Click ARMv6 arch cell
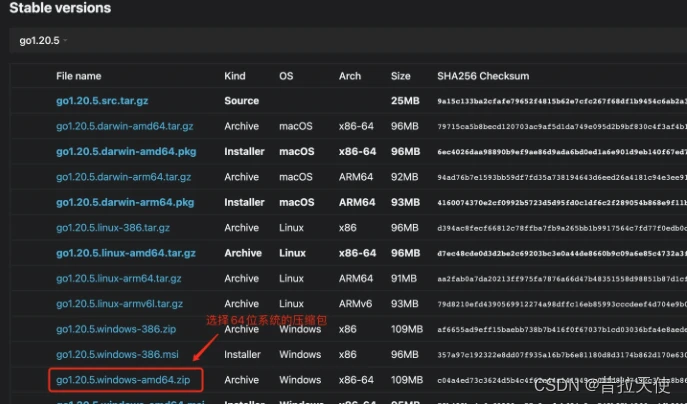 (x=355, y=304)
